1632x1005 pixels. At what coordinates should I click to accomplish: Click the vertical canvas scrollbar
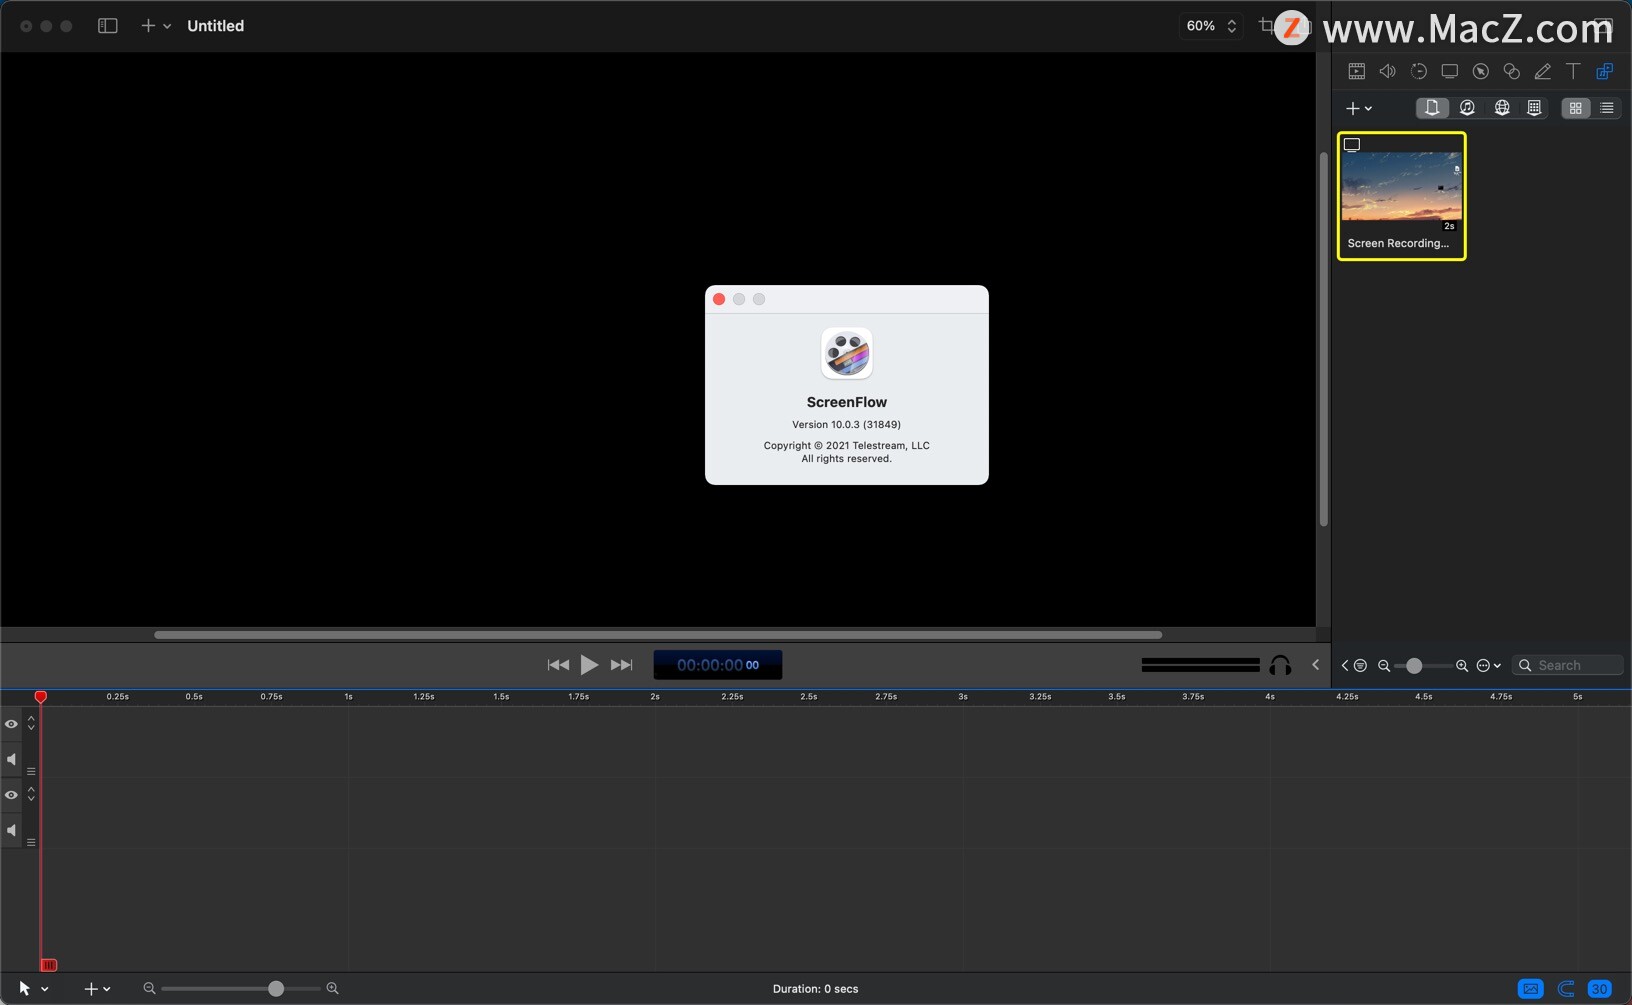[1323, 340]
